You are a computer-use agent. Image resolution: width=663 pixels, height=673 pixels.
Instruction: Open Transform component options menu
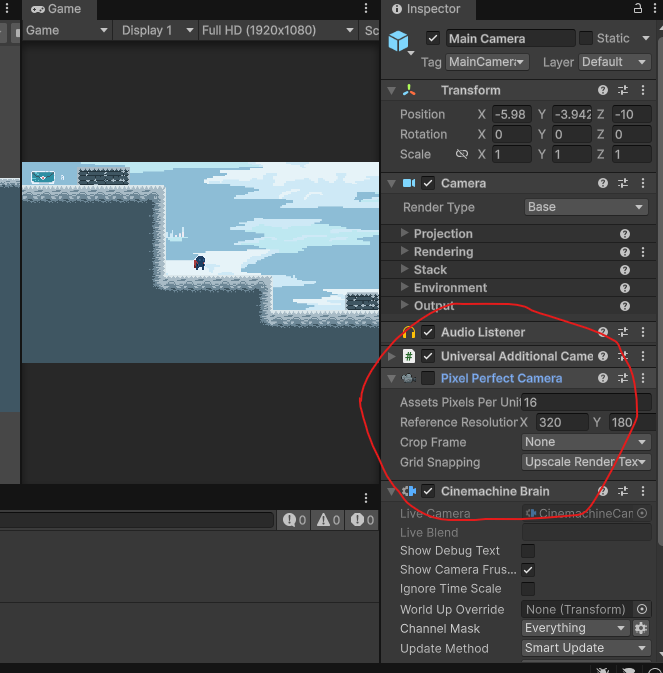click(643, 90)
